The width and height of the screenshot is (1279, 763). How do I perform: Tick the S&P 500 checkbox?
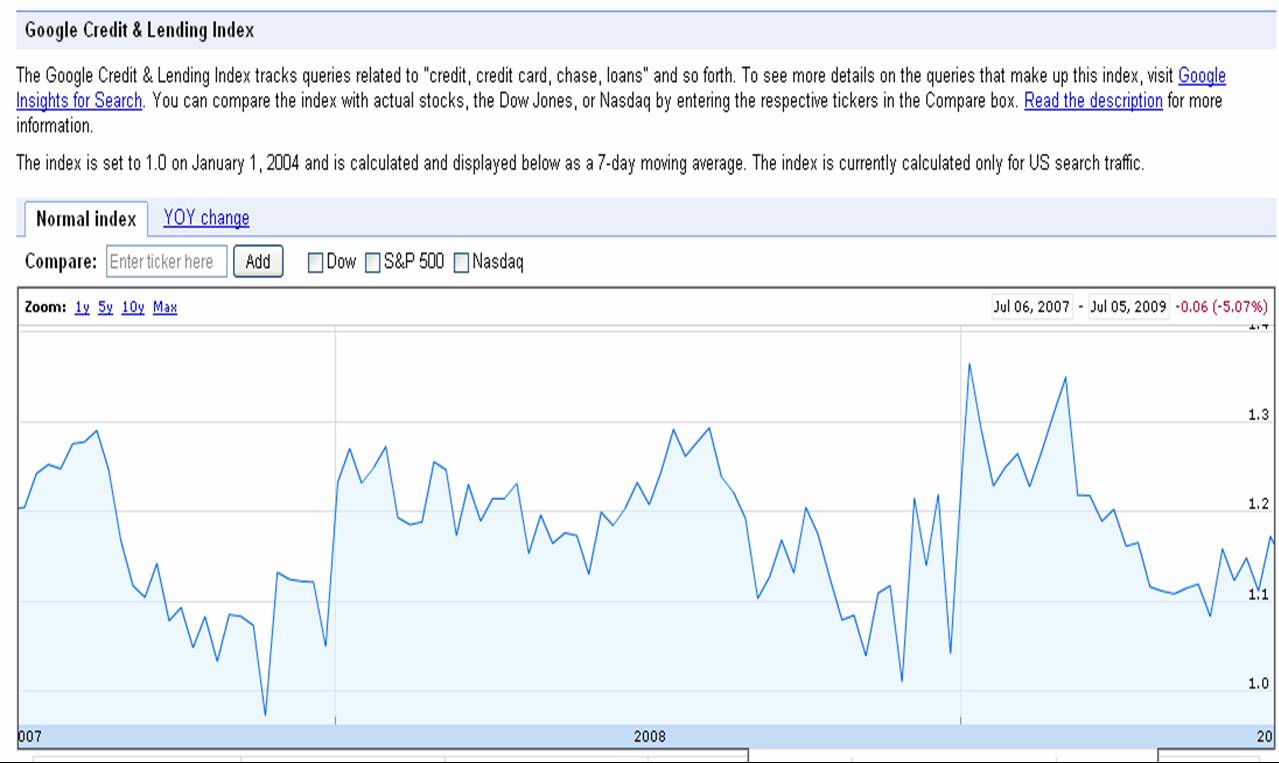pos(373,263)
